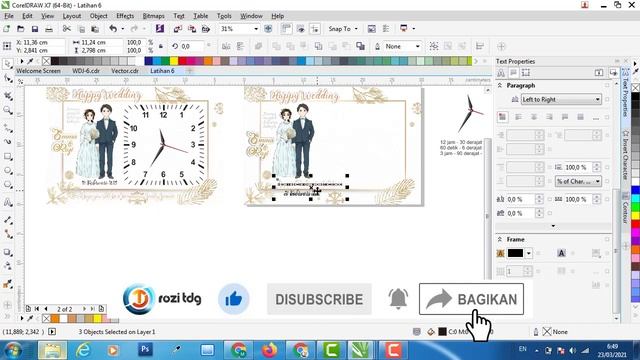Open the Contour docker tab
Image resolution: width=640 pixels, height=360 pixels.
(x=625, y=208)
